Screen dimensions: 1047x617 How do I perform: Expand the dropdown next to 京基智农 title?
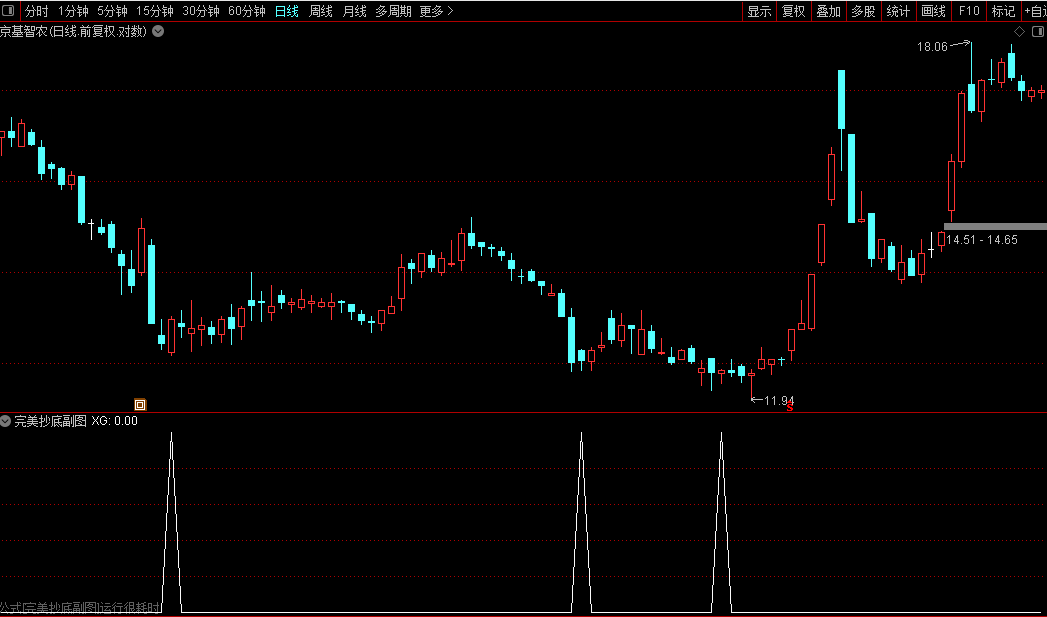[x=158, y=31]
